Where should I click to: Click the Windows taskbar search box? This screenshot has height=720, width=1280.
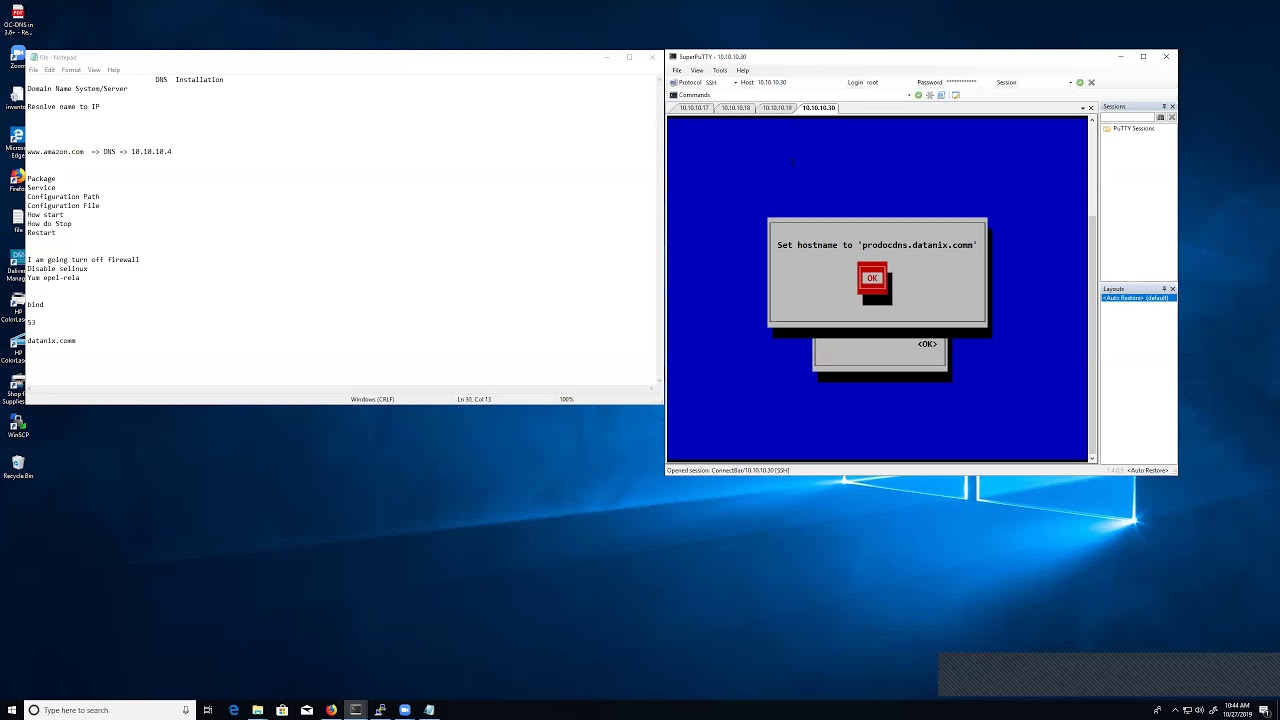coord(108,710)
